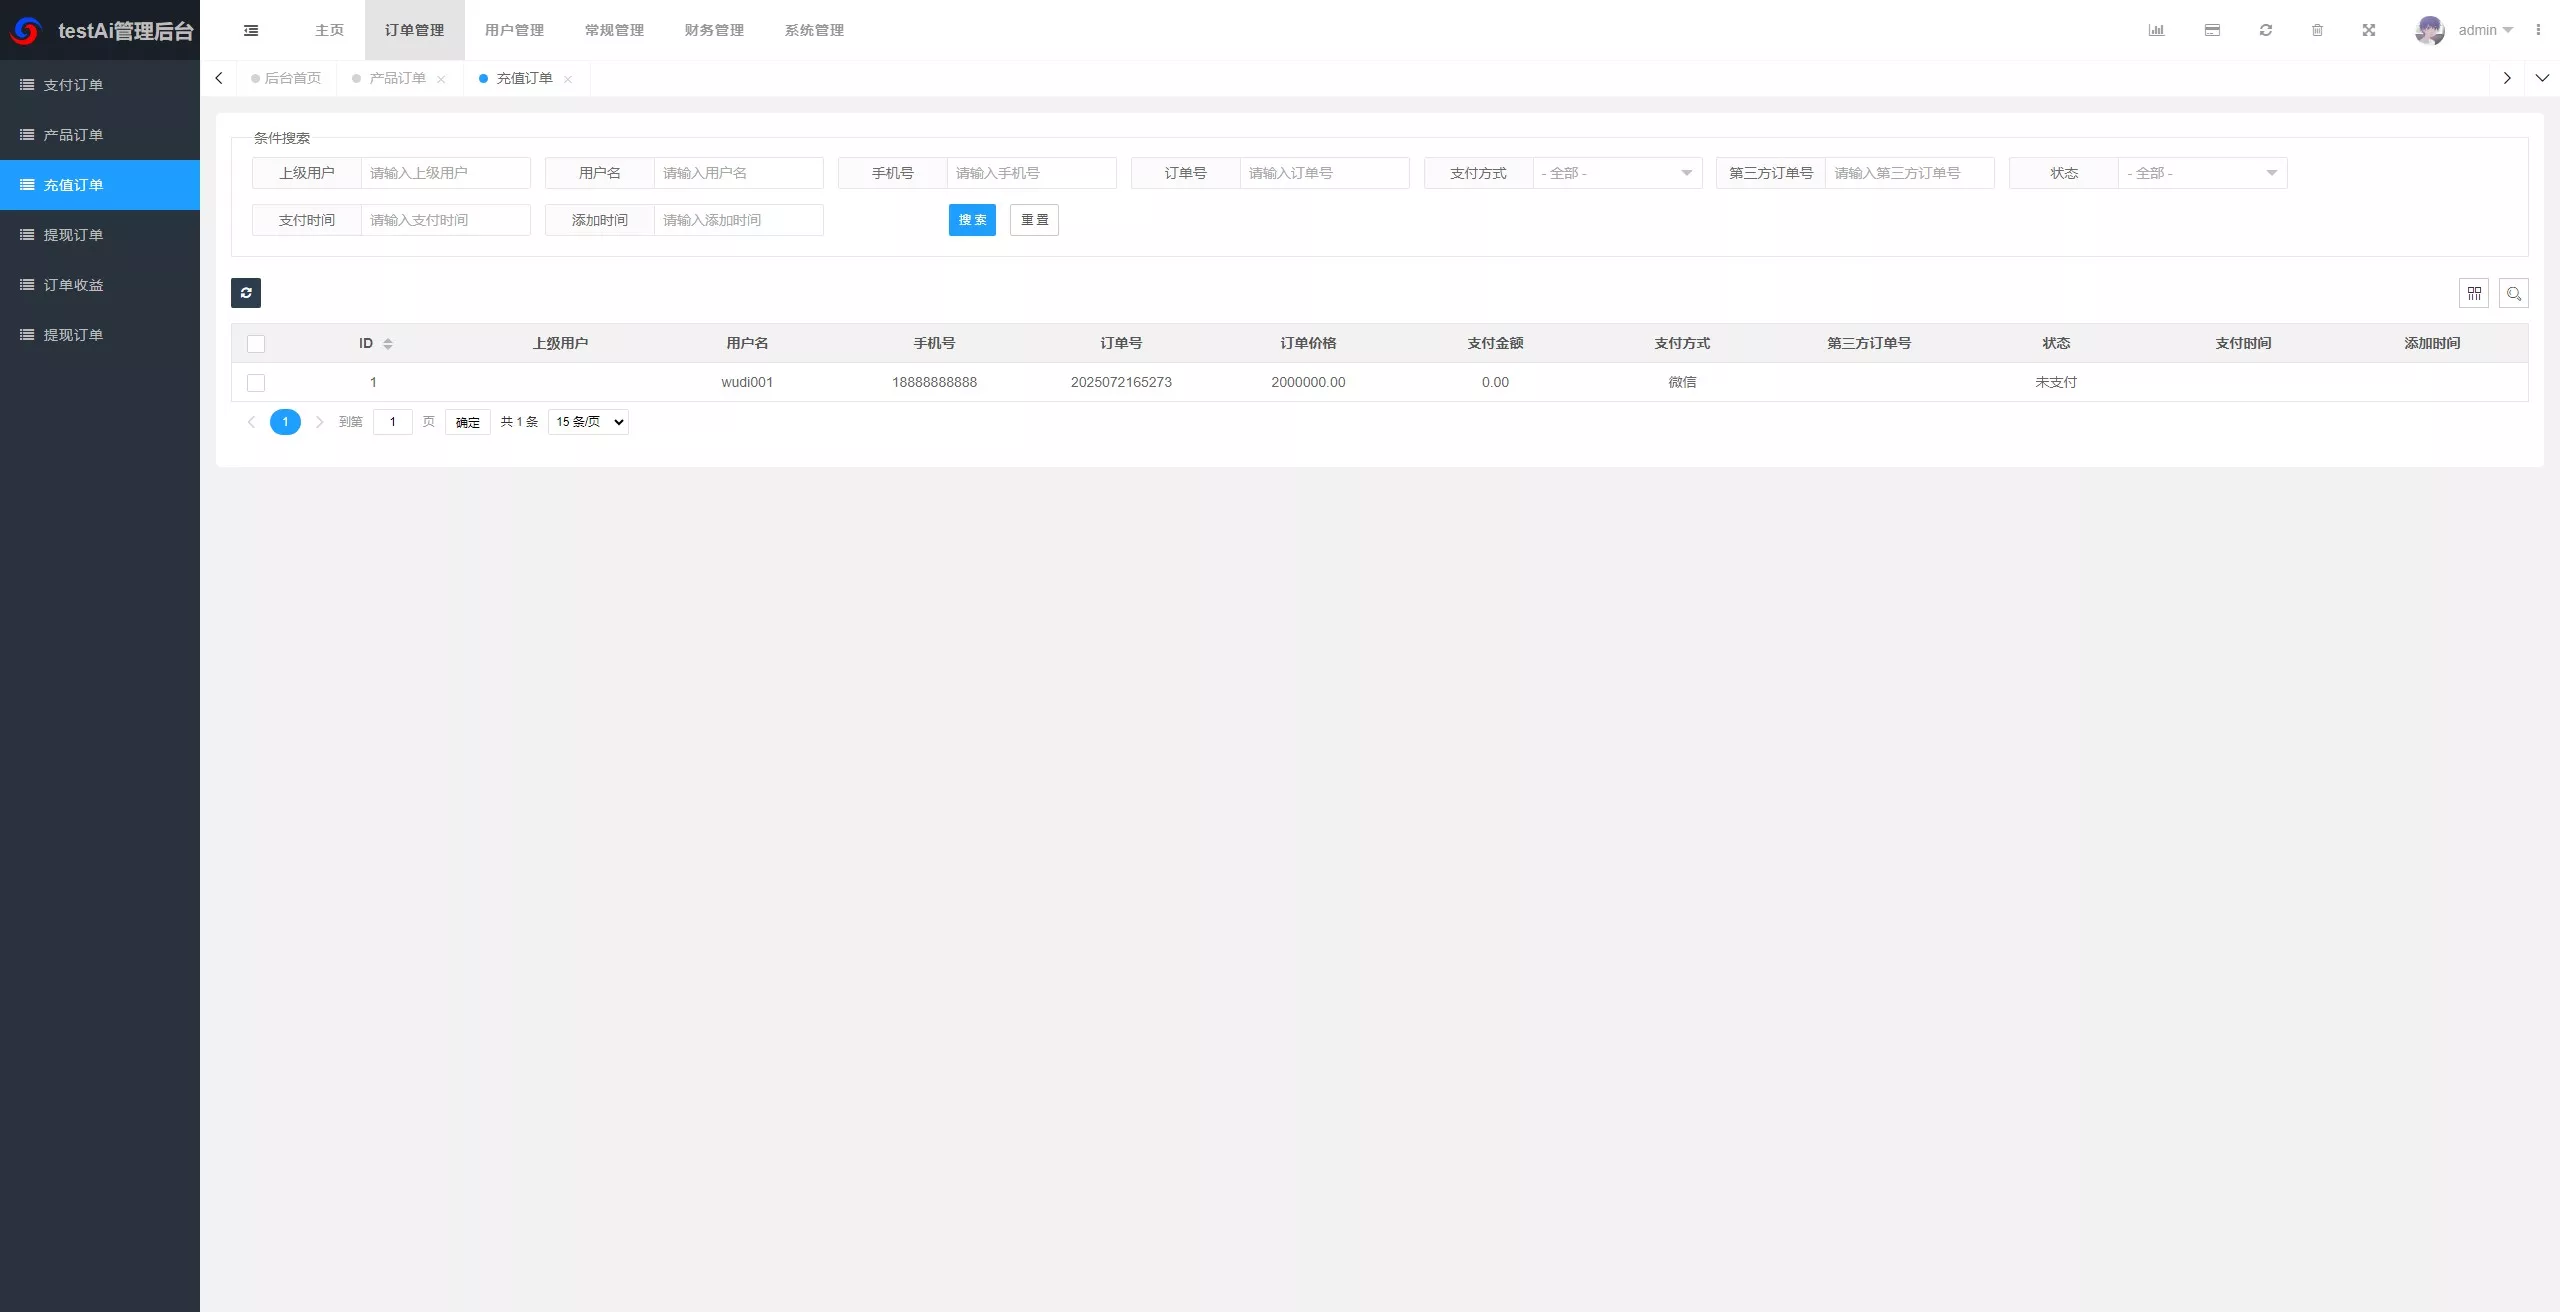This screenshot has height=1312, width=2560.
Task: Open the 财务管理 top menu
Action: [x=715, y=30]
